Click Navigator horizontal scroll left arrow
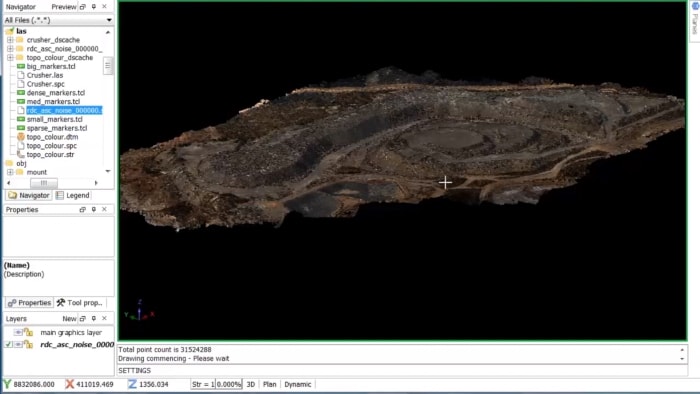The image size is (700, 394). point(8,183)
